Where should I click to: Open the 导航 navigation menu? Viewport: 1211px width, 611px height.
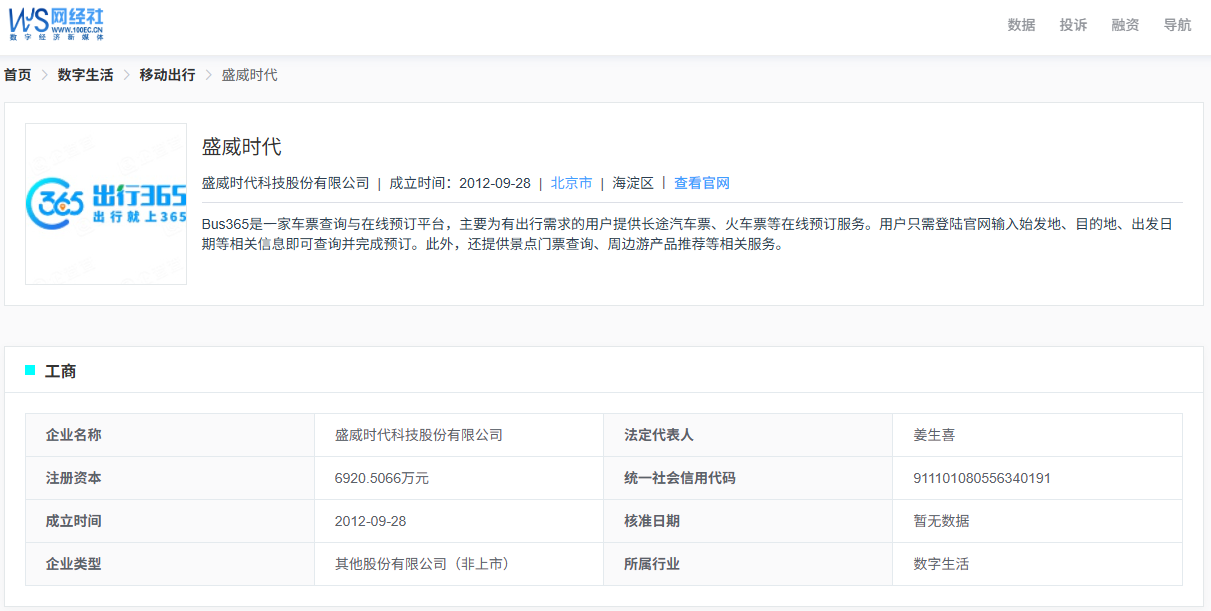pos(1177,25)
